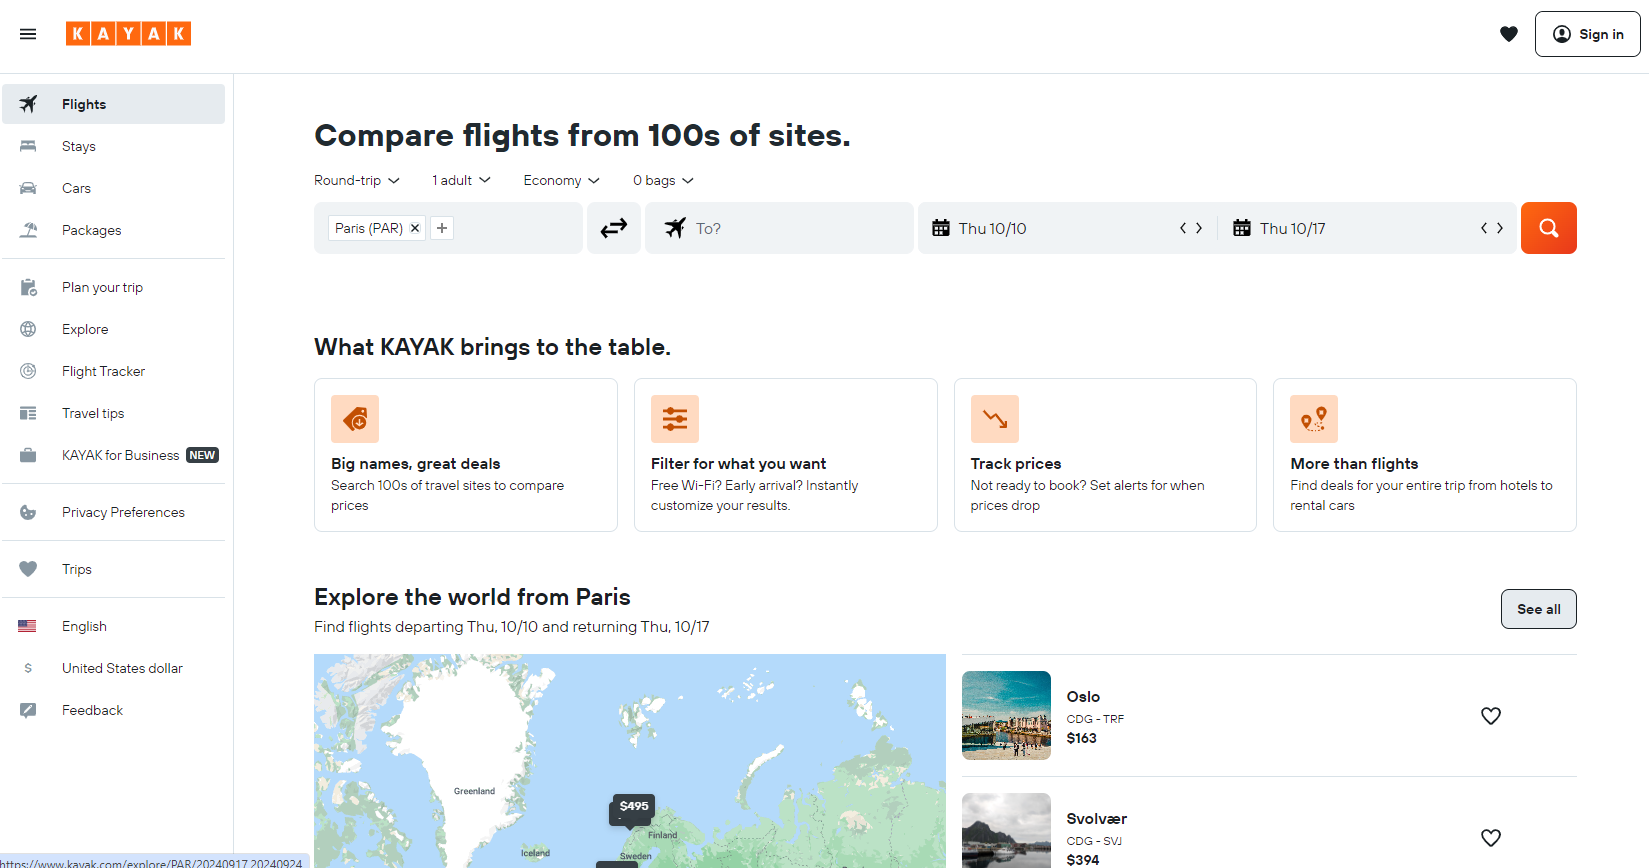
Task: Open saved trips heart icon in header
Action: 1509,34
